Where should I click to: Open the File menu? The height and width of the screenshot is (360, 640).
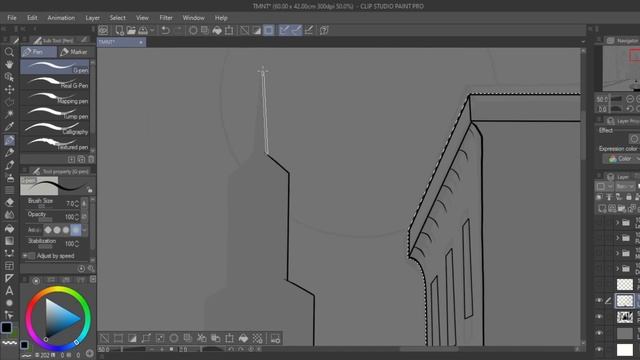click(12, 18)
